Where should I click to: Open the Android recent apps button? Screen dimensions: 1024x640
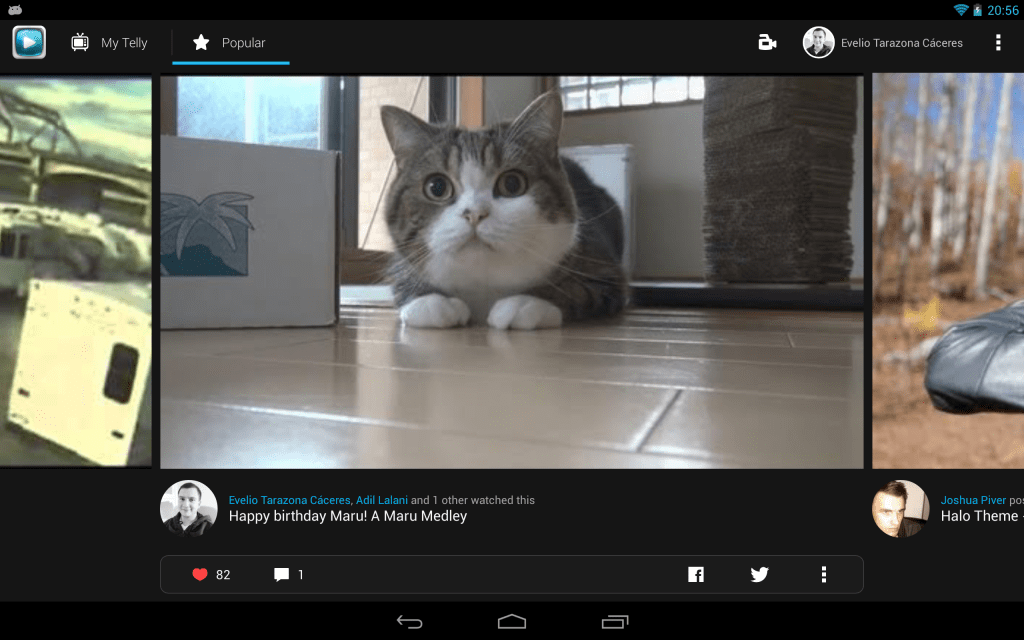(x=615, y=622)
